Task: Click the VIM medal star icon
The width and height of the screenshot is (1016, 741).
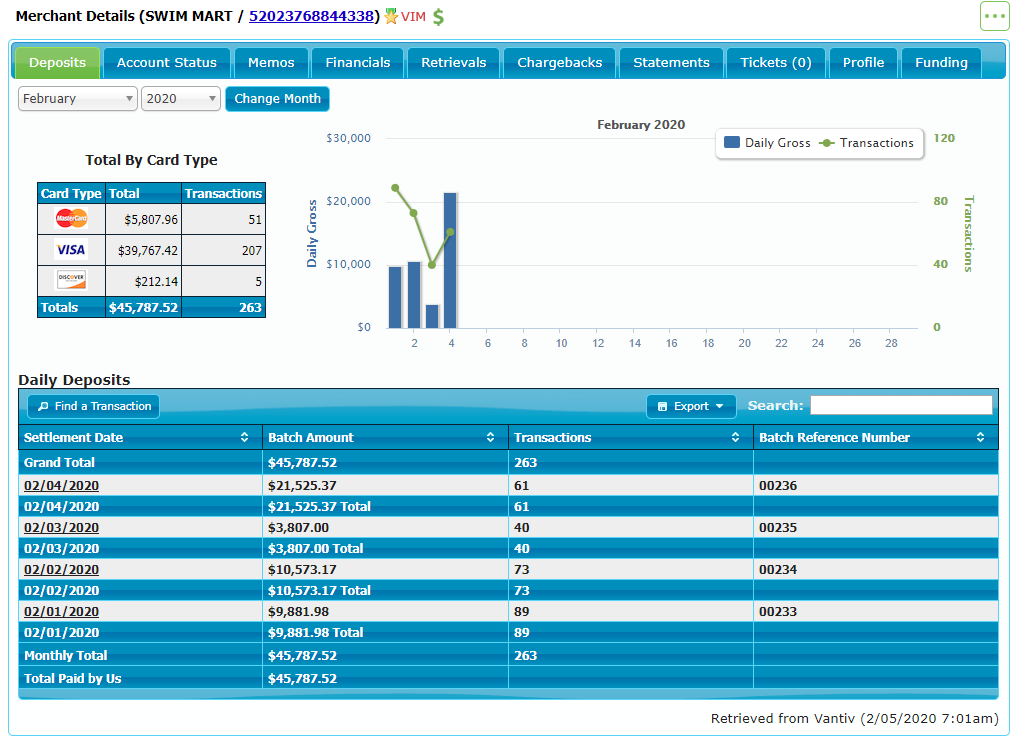Action: [391, 17]
